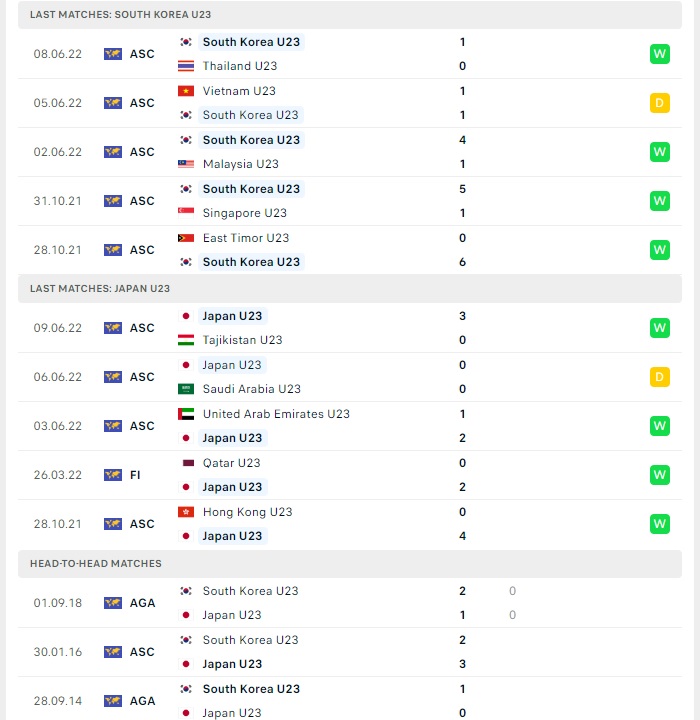Click the W badge for Thailand match
The image size is (700, 720).
click(x=660, y=54)
